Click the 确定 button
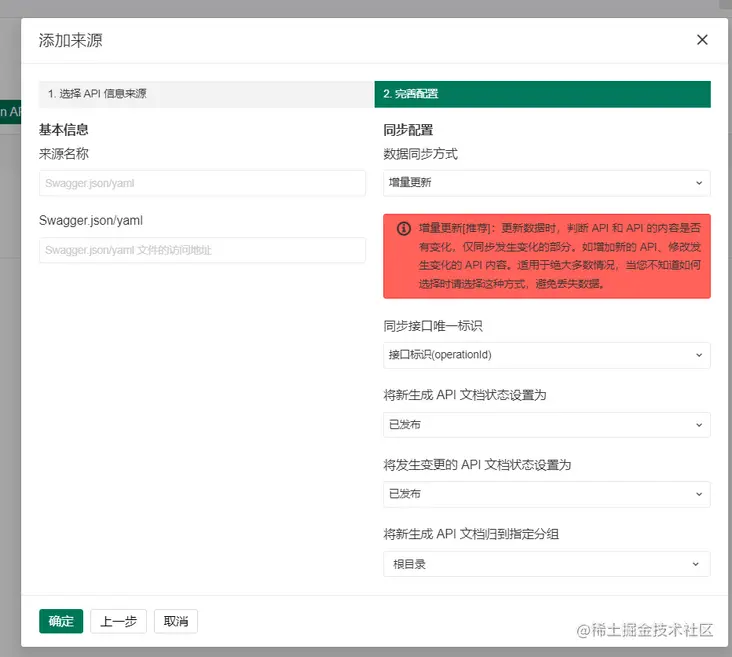732x657 pixels. tap(61, 621)
